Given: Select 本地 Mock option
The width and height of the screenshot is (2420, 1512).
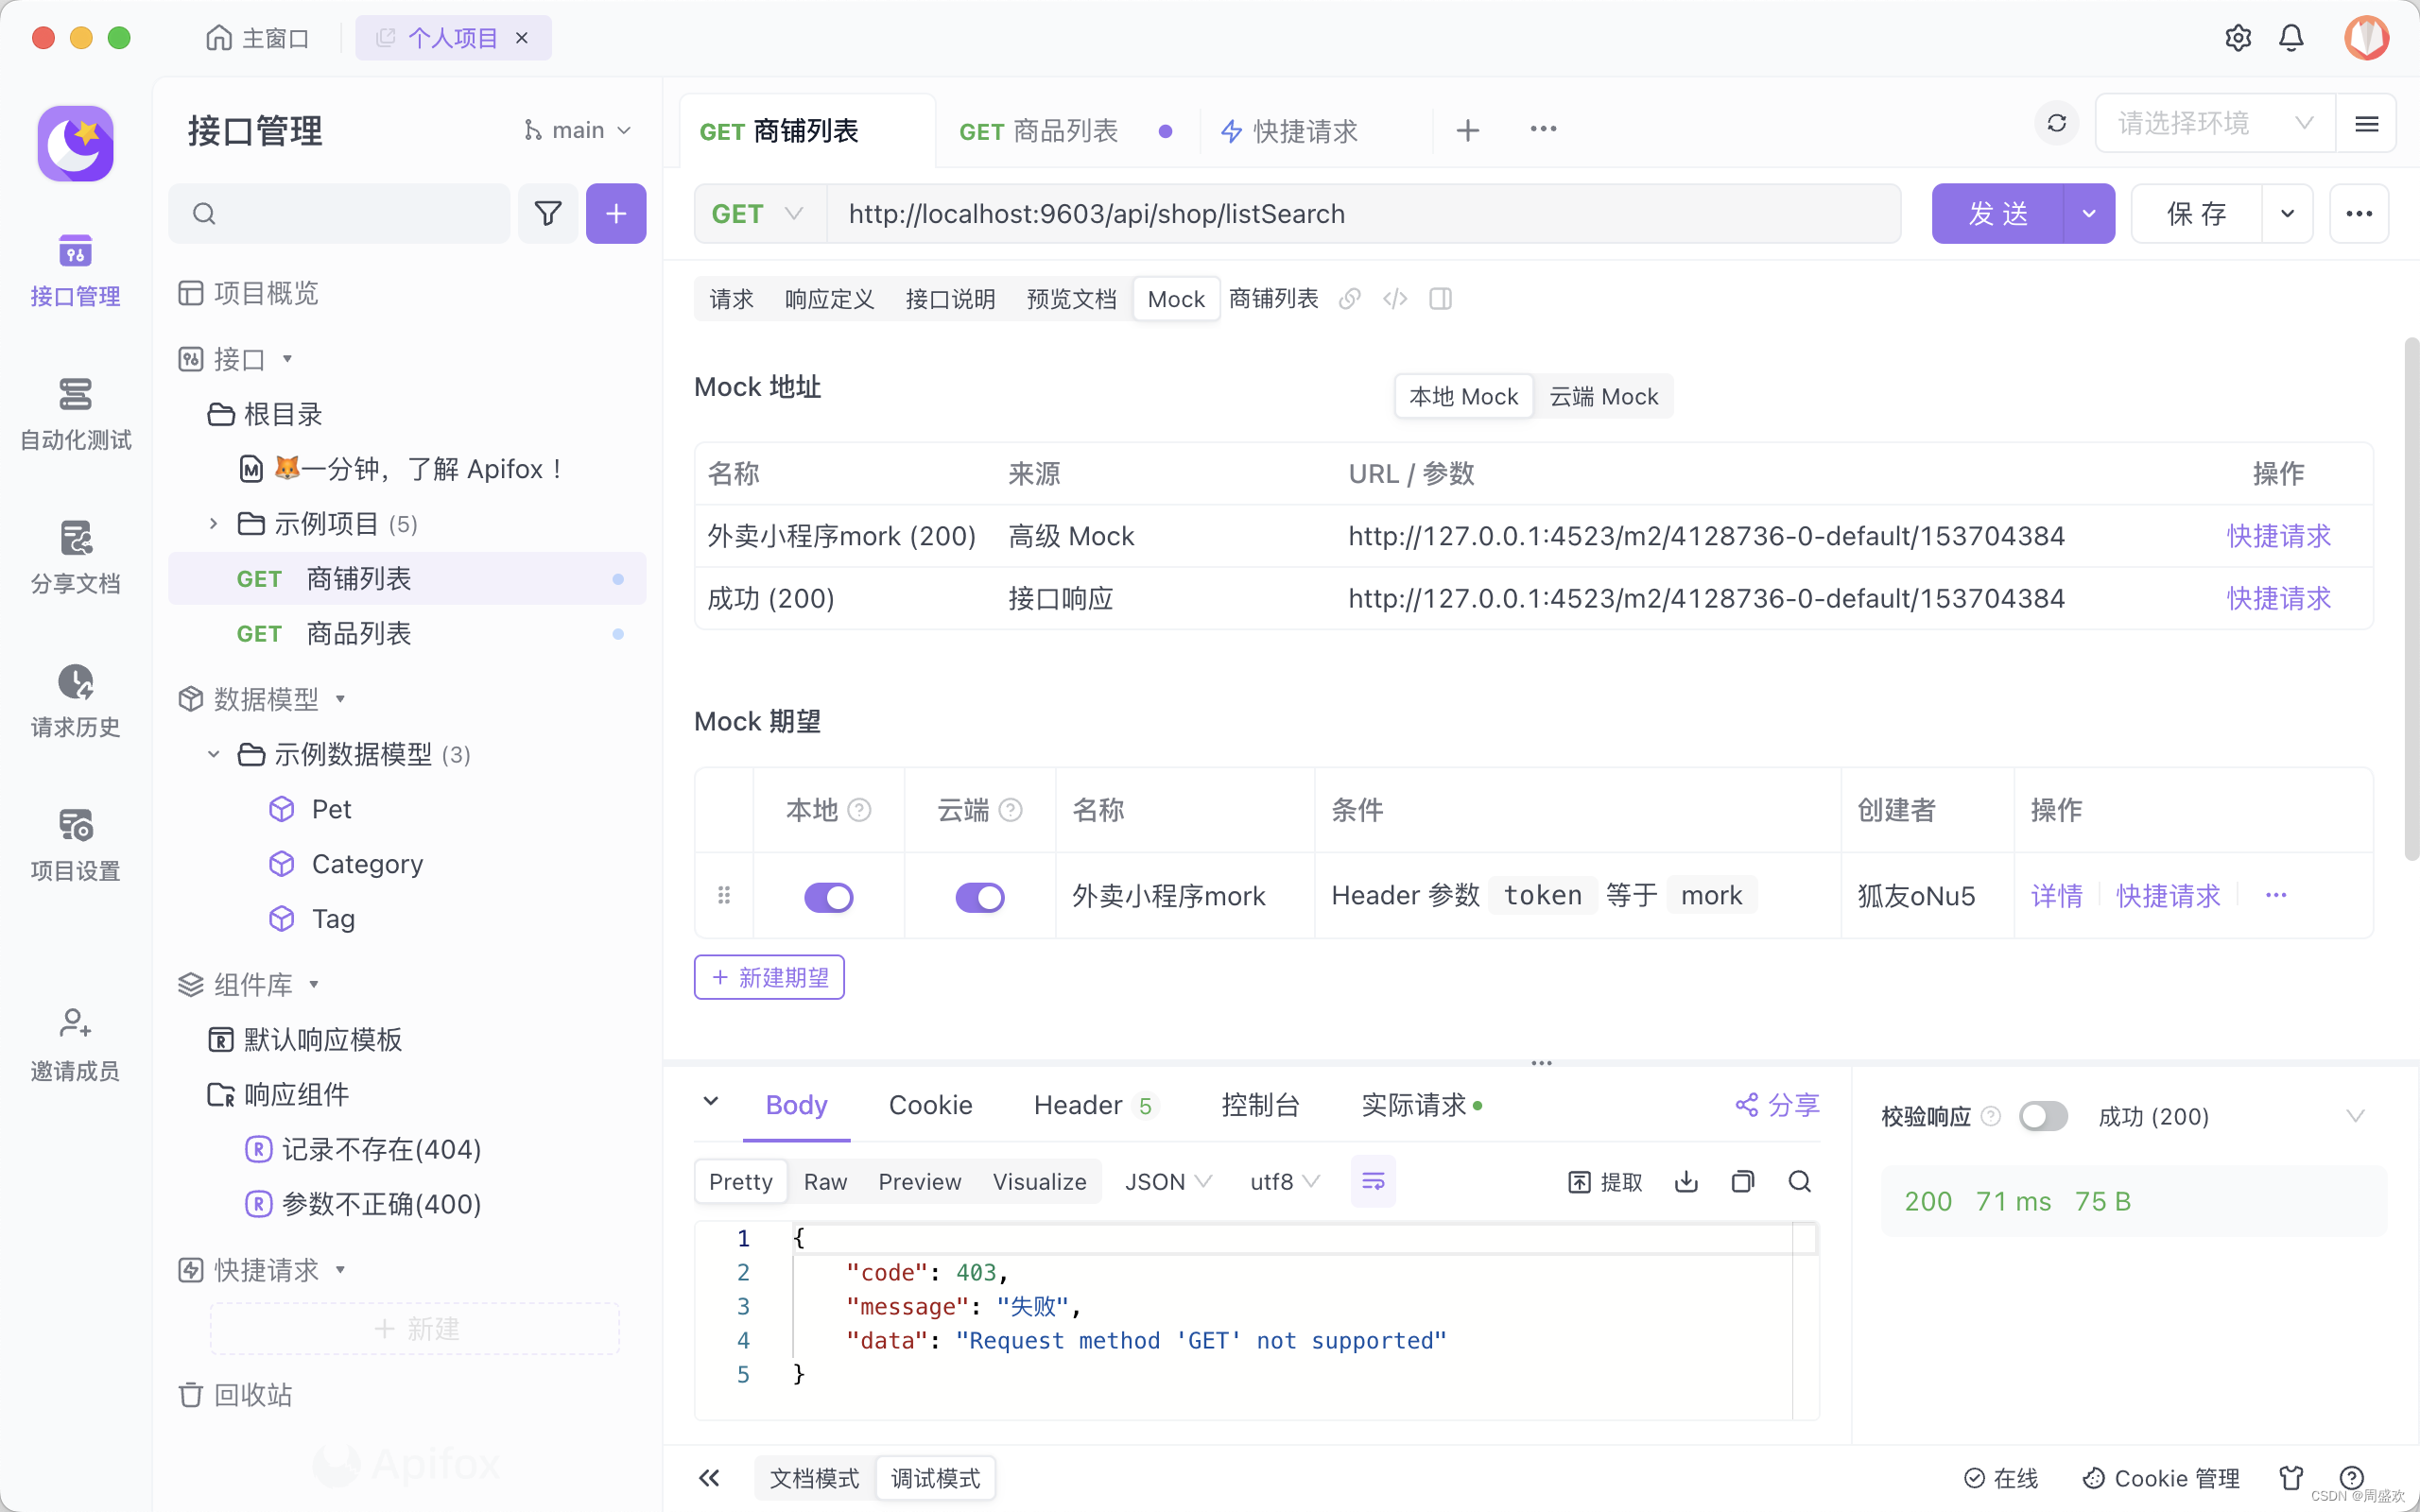Looking at the screenshot, I should (x=1463, y=397).
